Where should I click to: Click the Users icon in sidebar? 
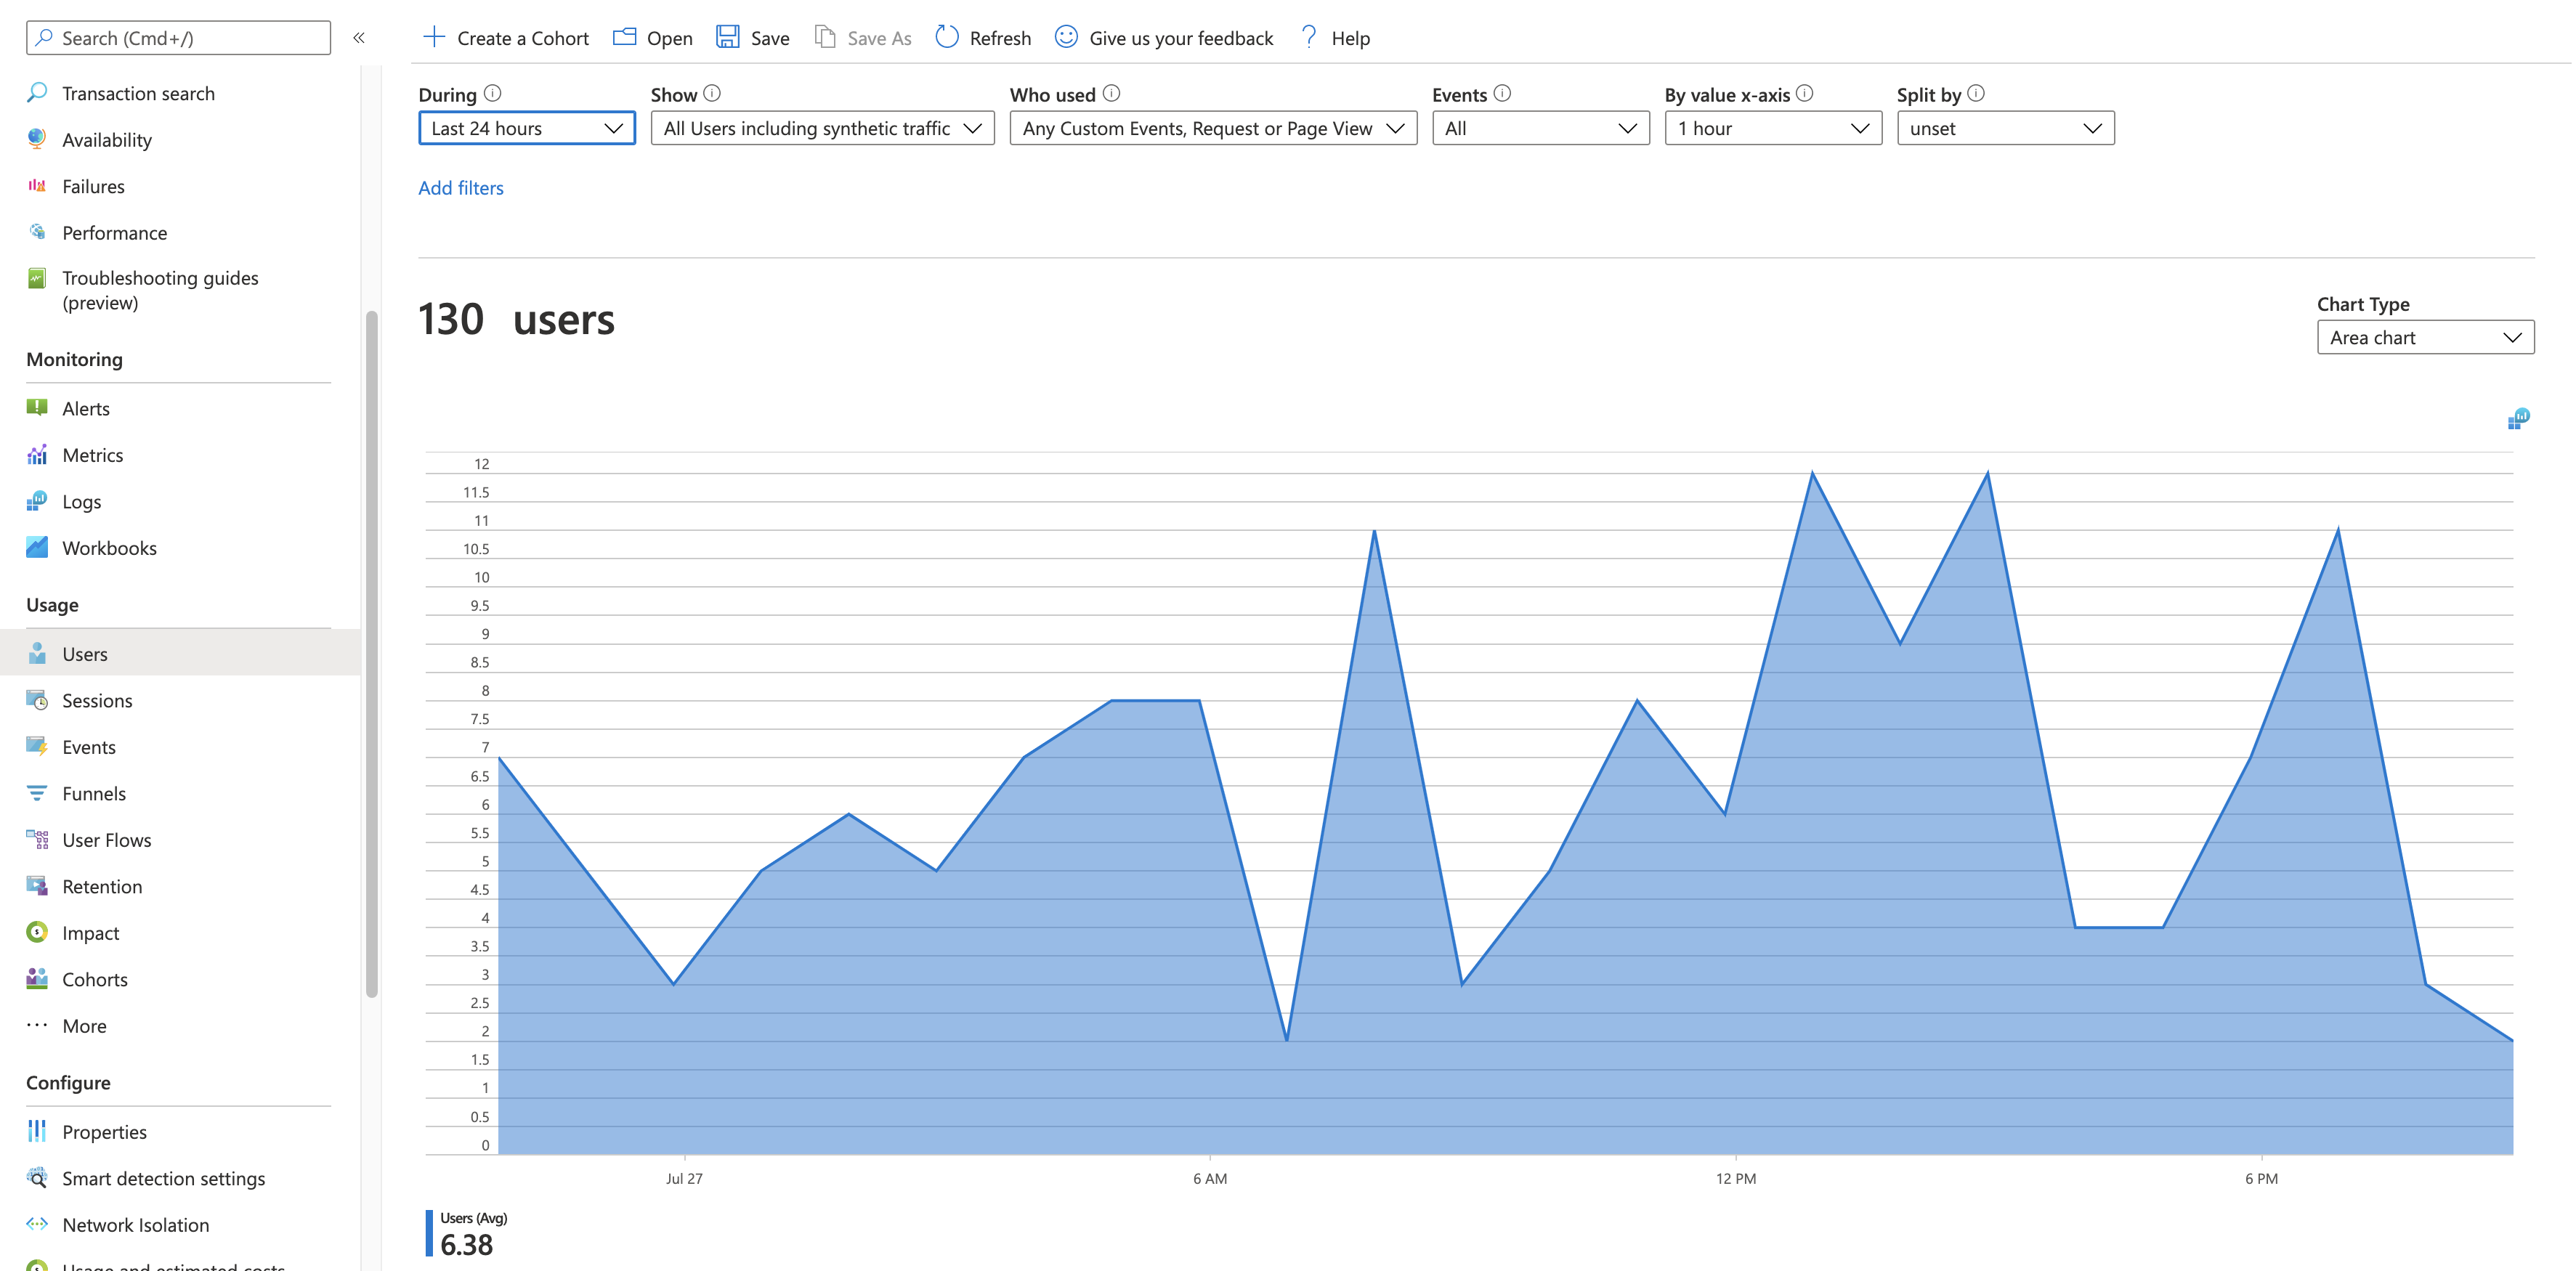36,654
